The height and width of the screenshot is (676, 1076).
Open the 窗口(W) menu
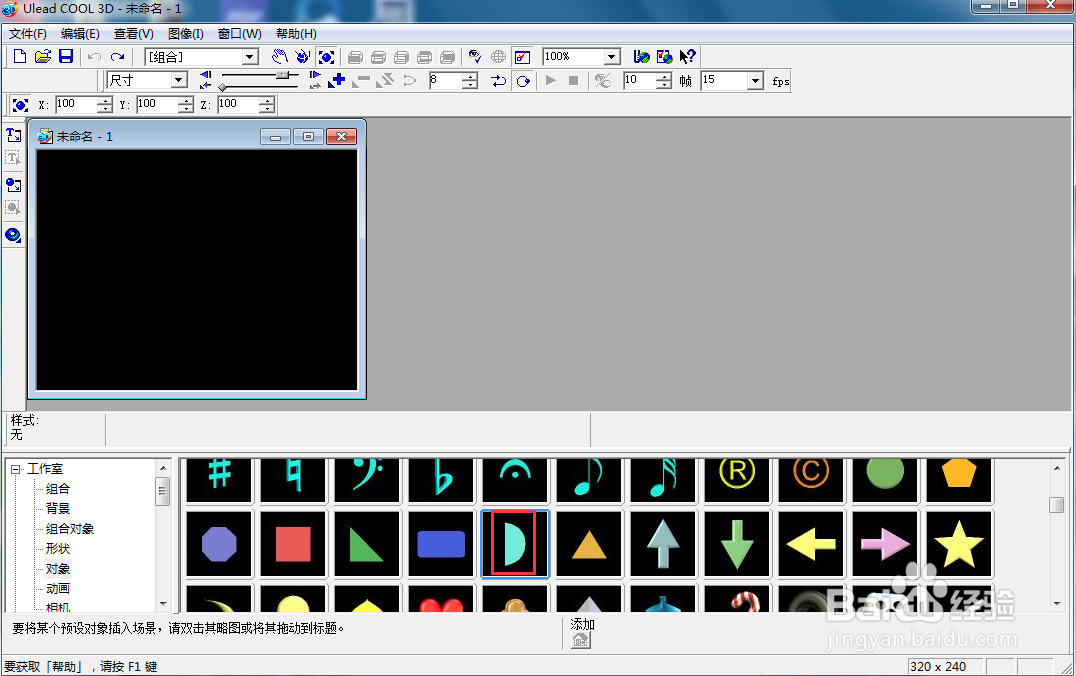(239, 34)
